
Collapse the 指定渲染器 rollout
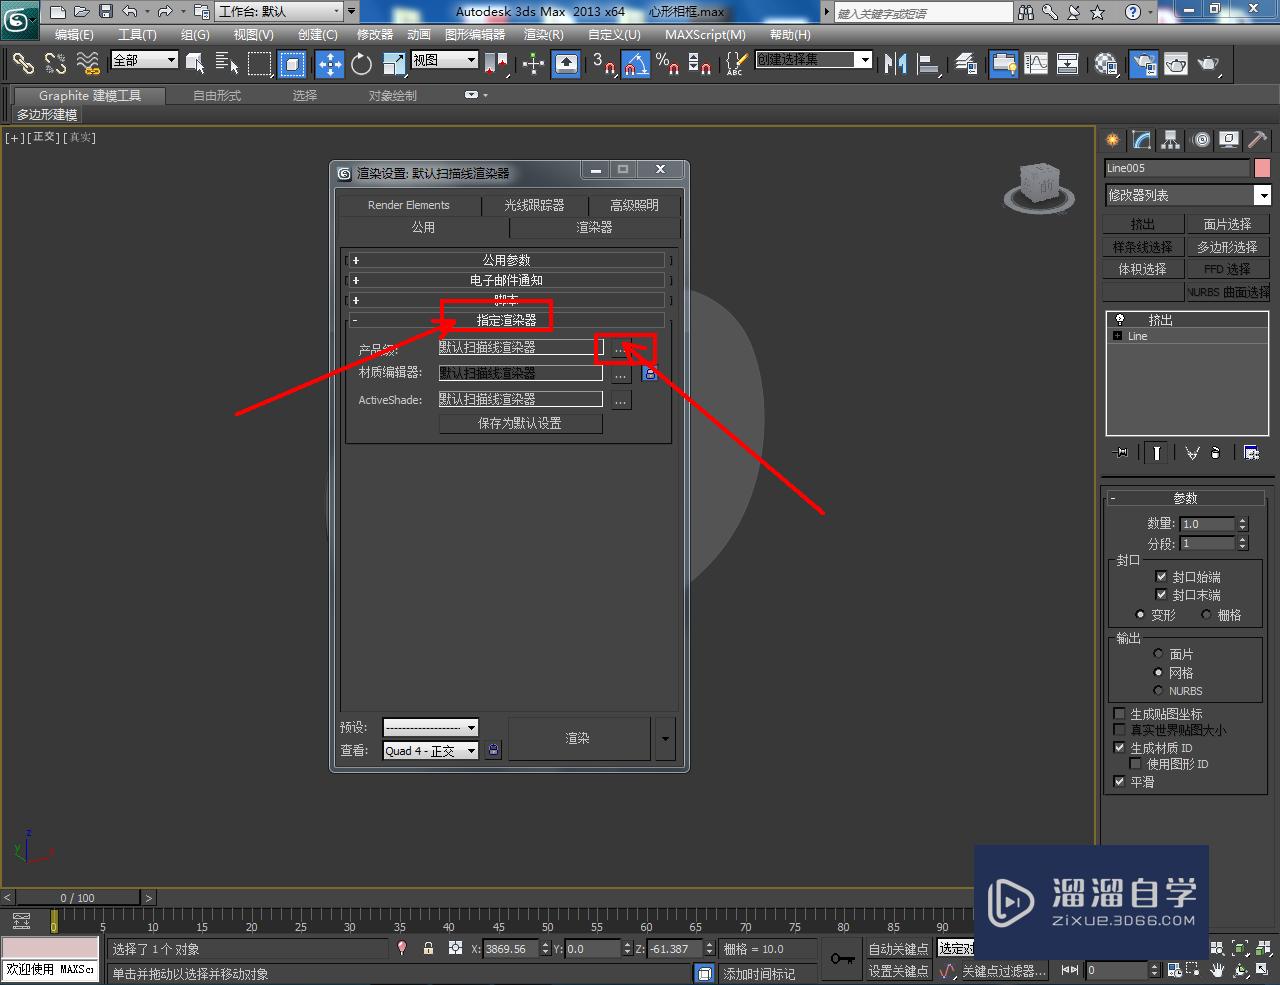(507, 320)
